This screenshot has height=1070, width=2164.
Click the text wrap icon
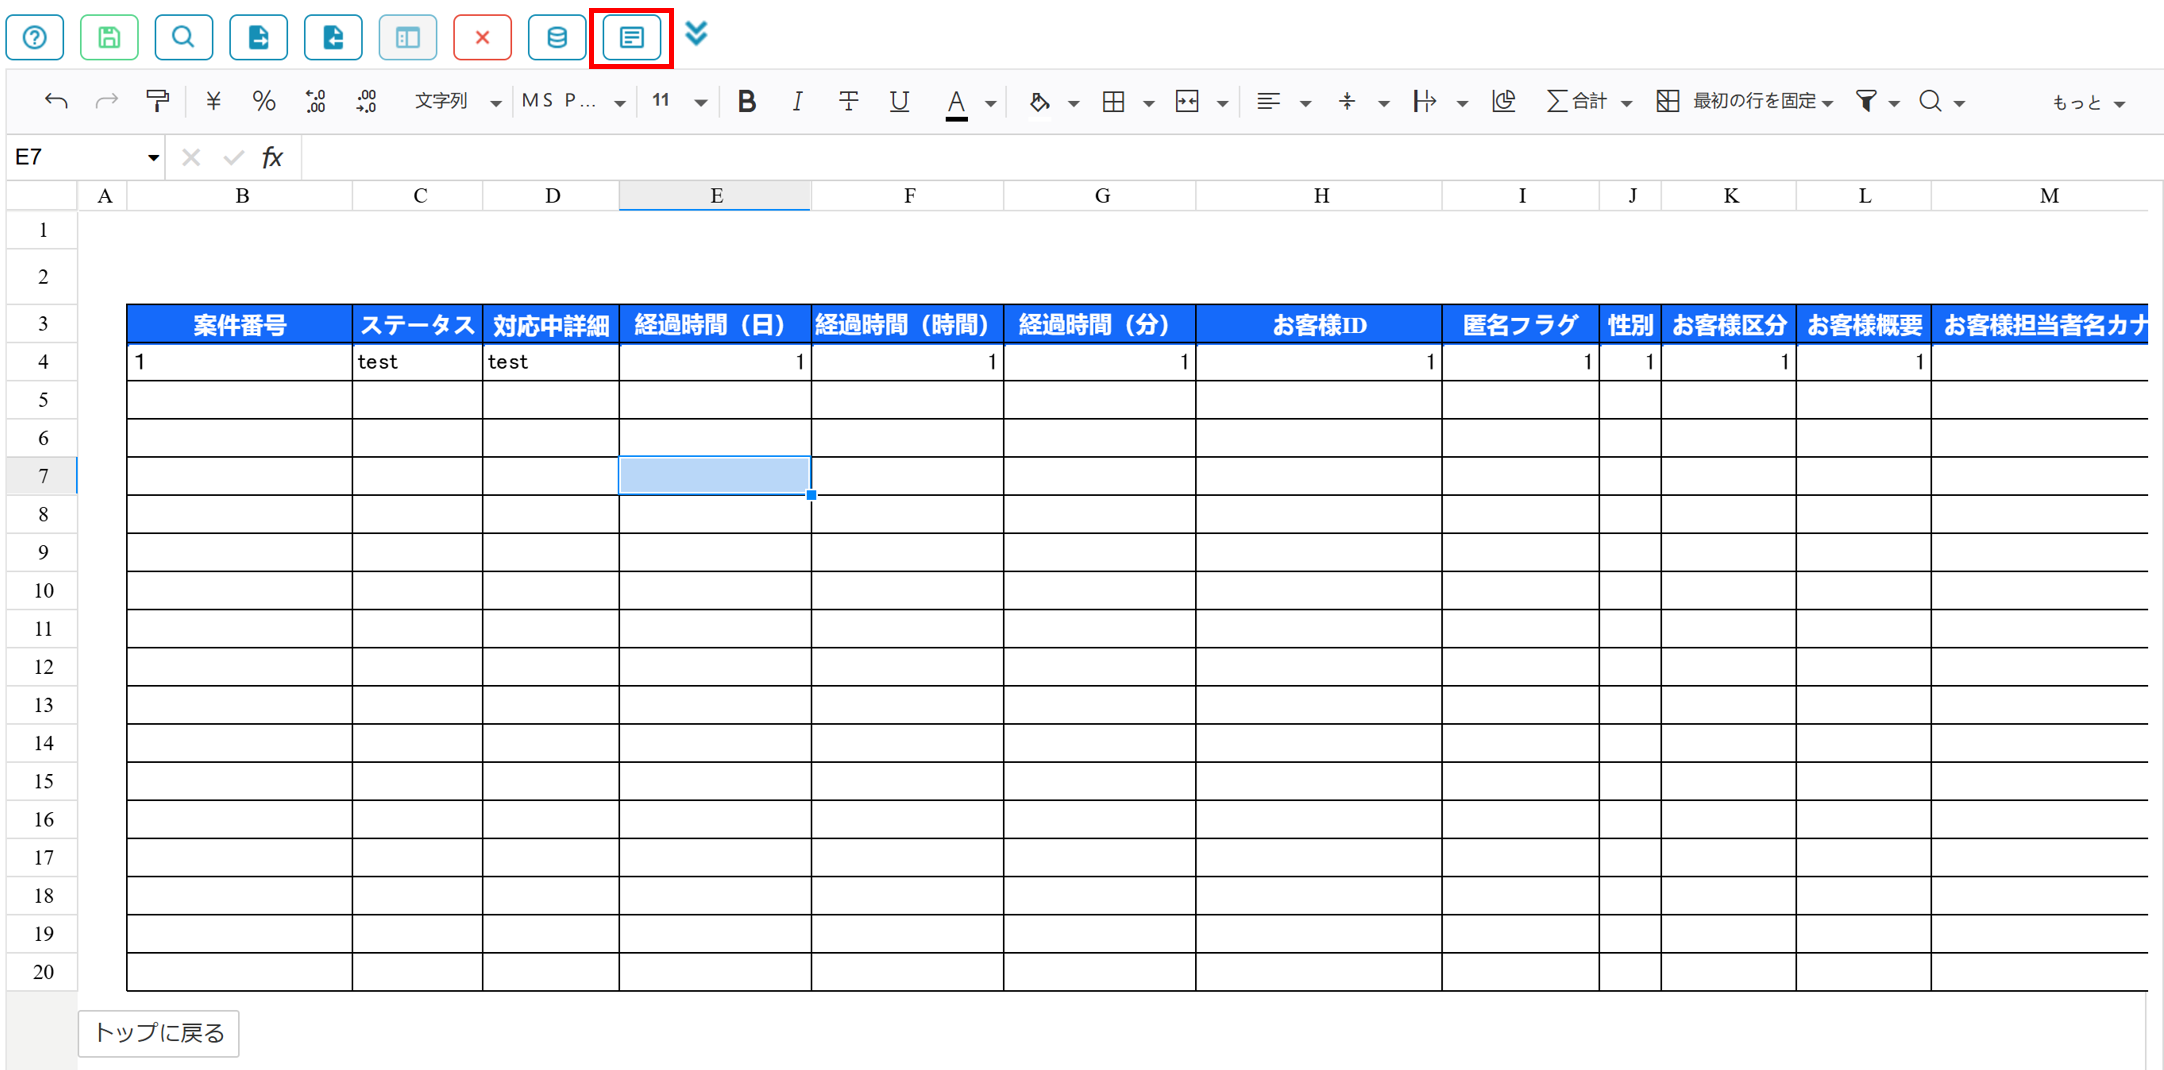(x=1425, y=101)
